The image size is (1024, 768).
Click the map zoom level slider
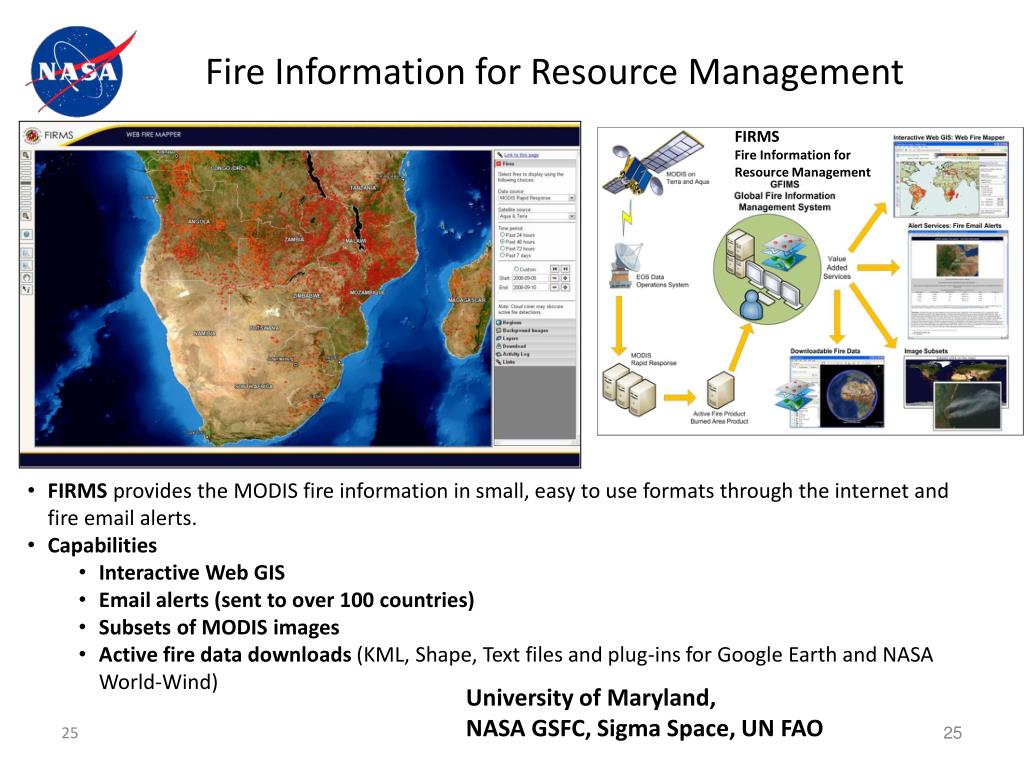tap(26, 185)
